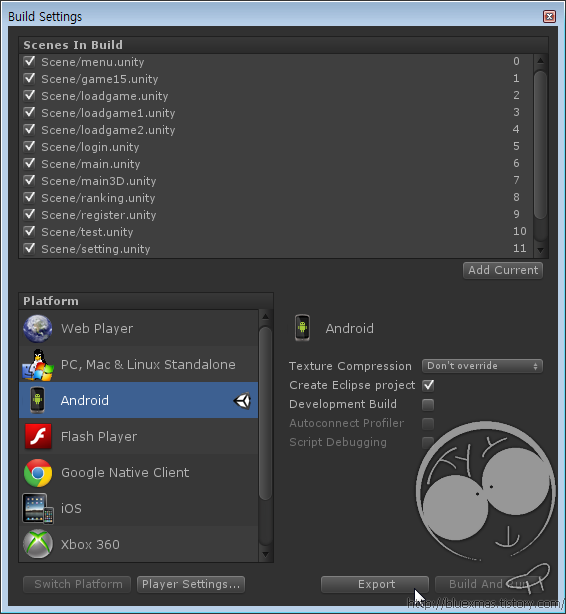The image size is (566, 614).
Task: Select the Flash Player platform name
Action: 99,436
